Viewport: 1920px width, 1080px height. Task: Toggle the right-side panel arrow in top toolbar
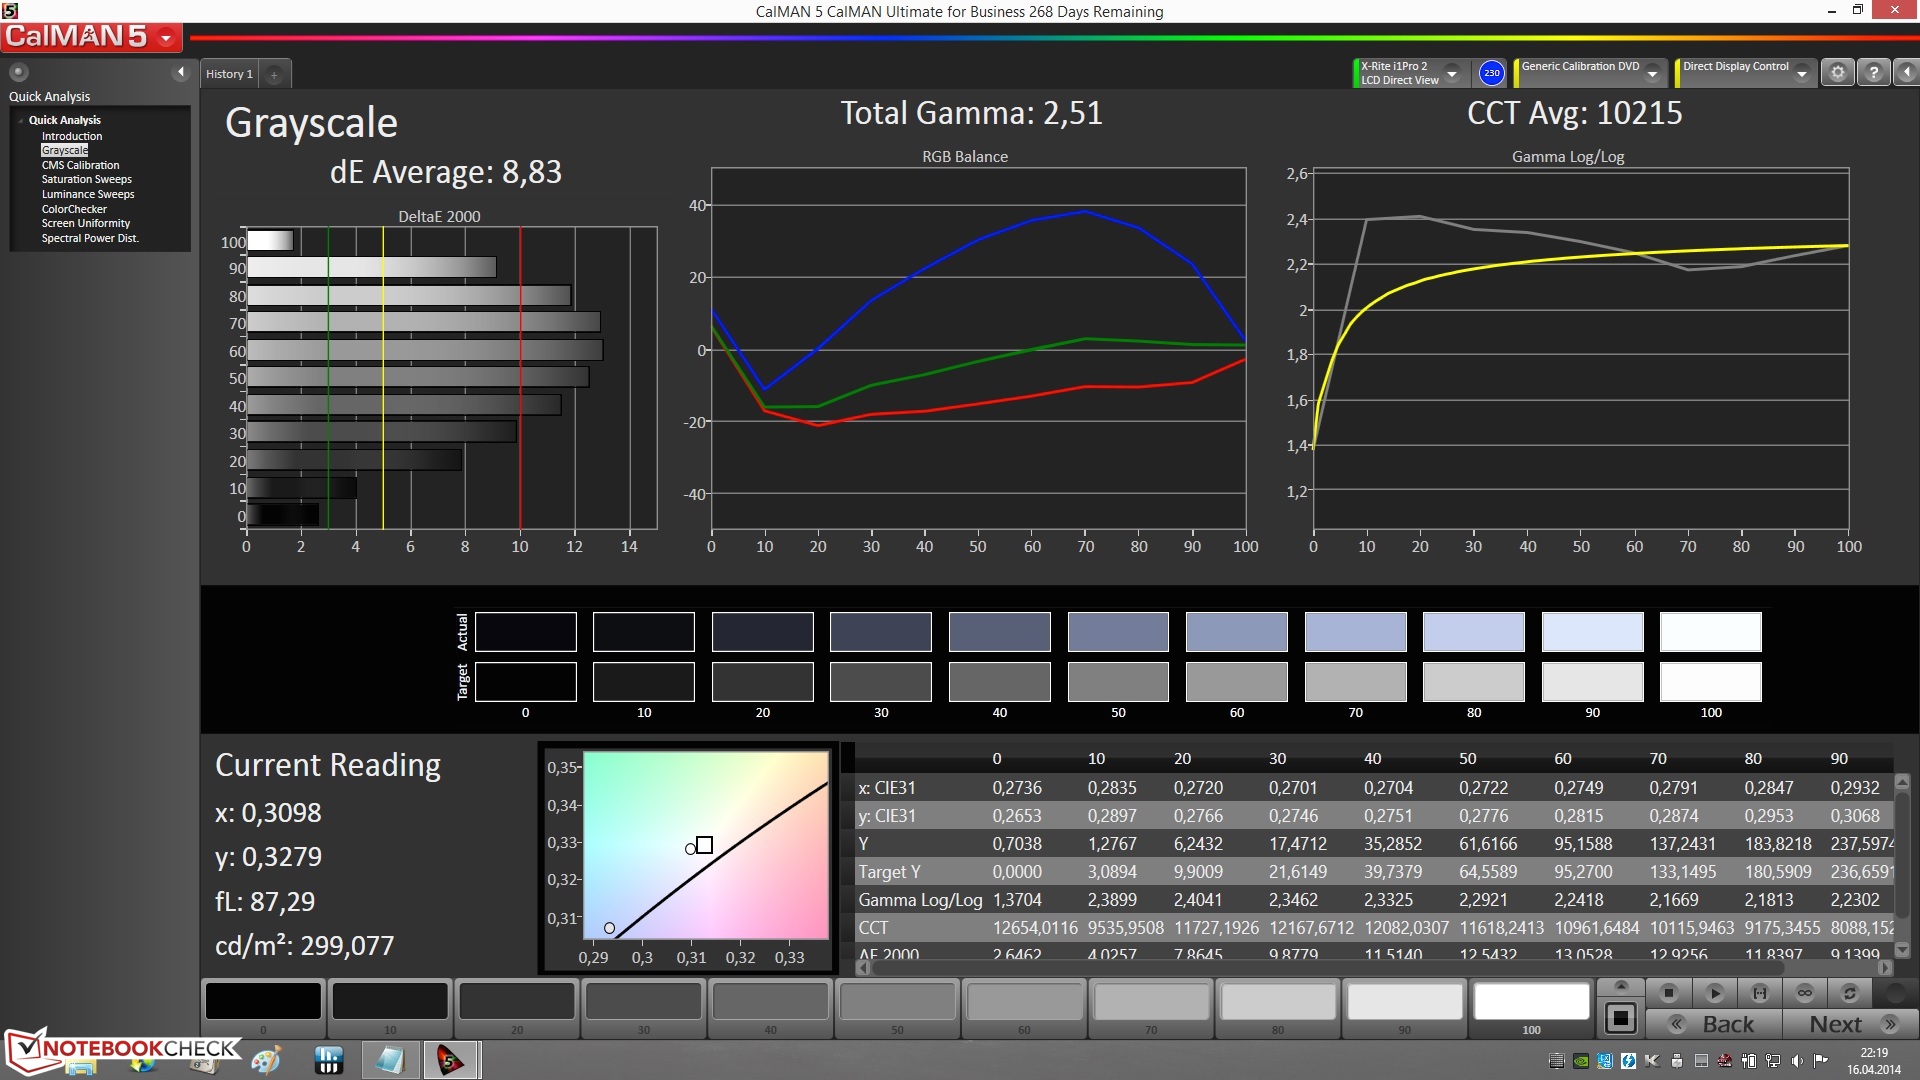click(x=1906, y=73)
